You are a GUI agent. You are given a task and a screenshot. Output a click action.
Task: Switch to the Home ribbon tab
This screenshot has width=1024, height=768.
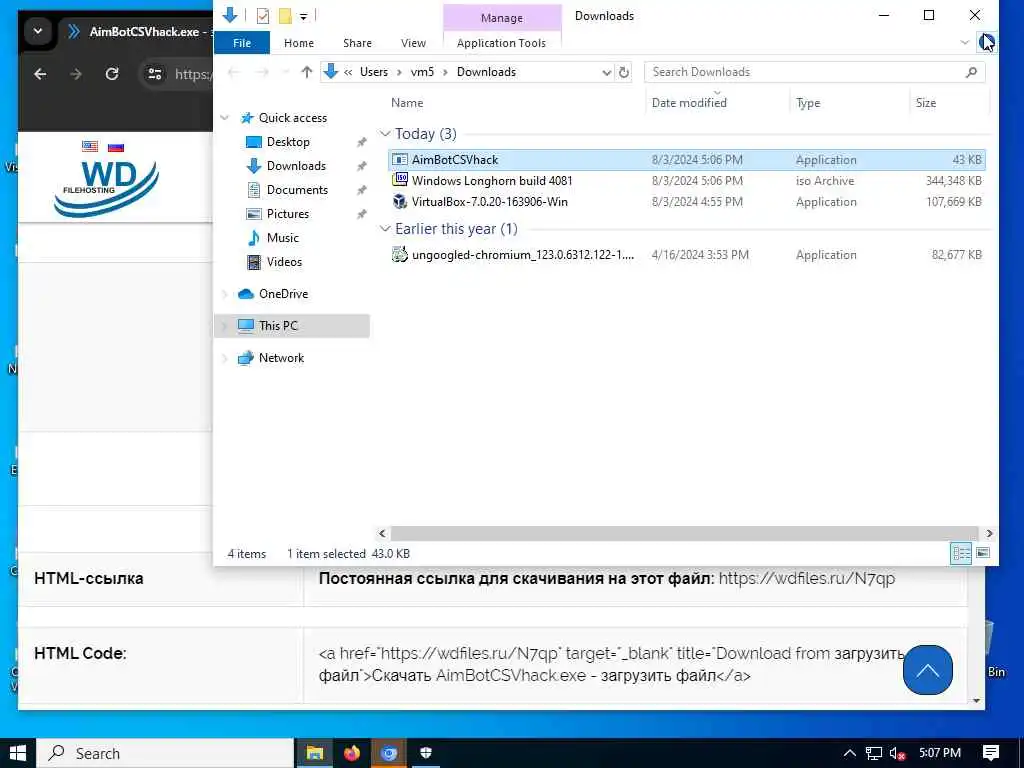tap(298, 43)
